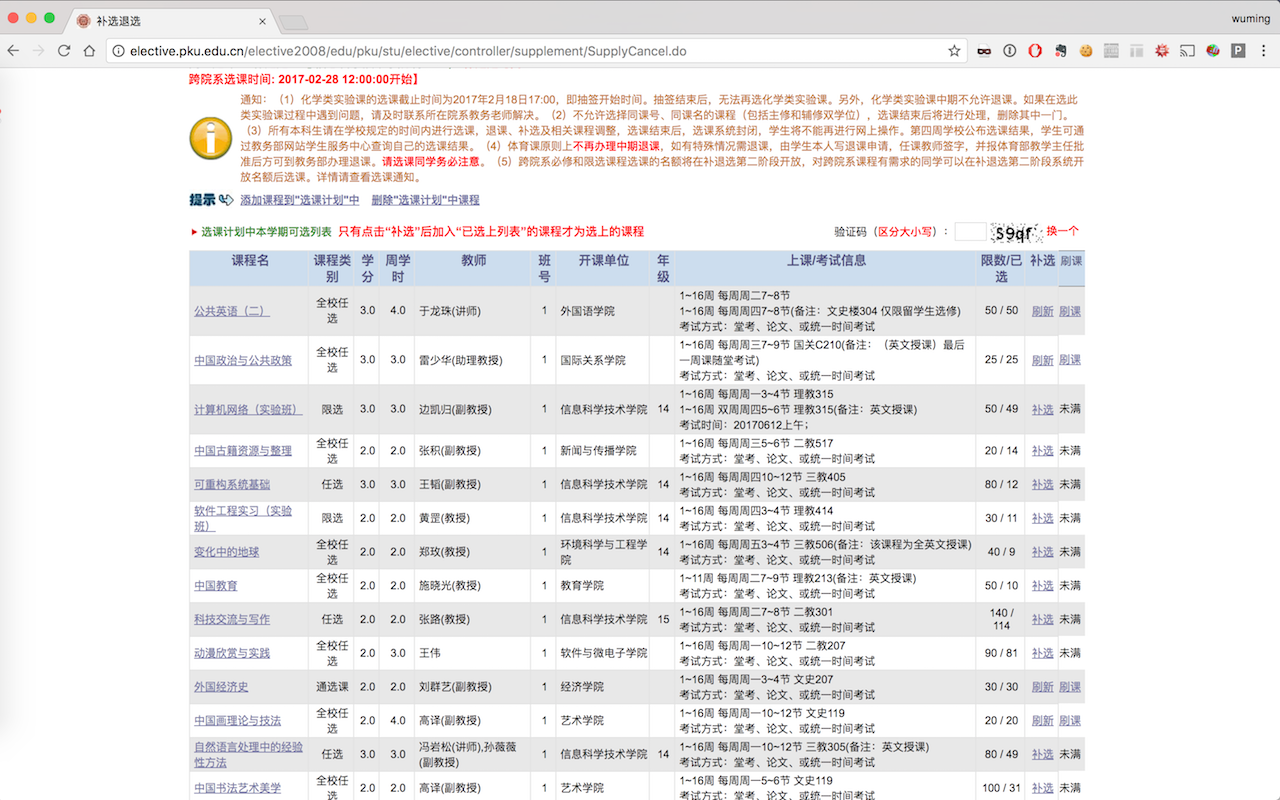
Task: Click the 删除"选课计划"中课程 link
Action: coord(425,200)
